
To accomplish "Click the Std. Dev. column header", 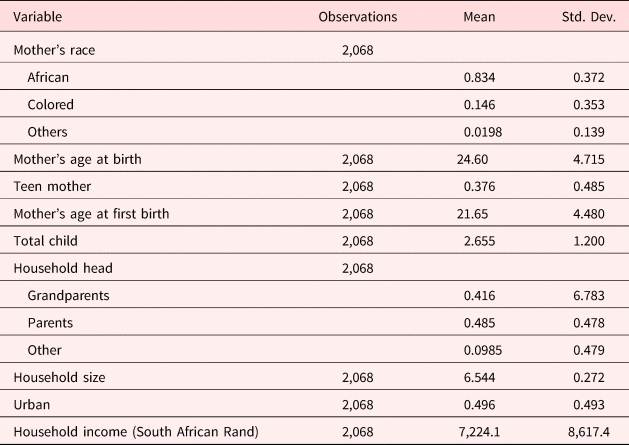I will pos(583,16).
